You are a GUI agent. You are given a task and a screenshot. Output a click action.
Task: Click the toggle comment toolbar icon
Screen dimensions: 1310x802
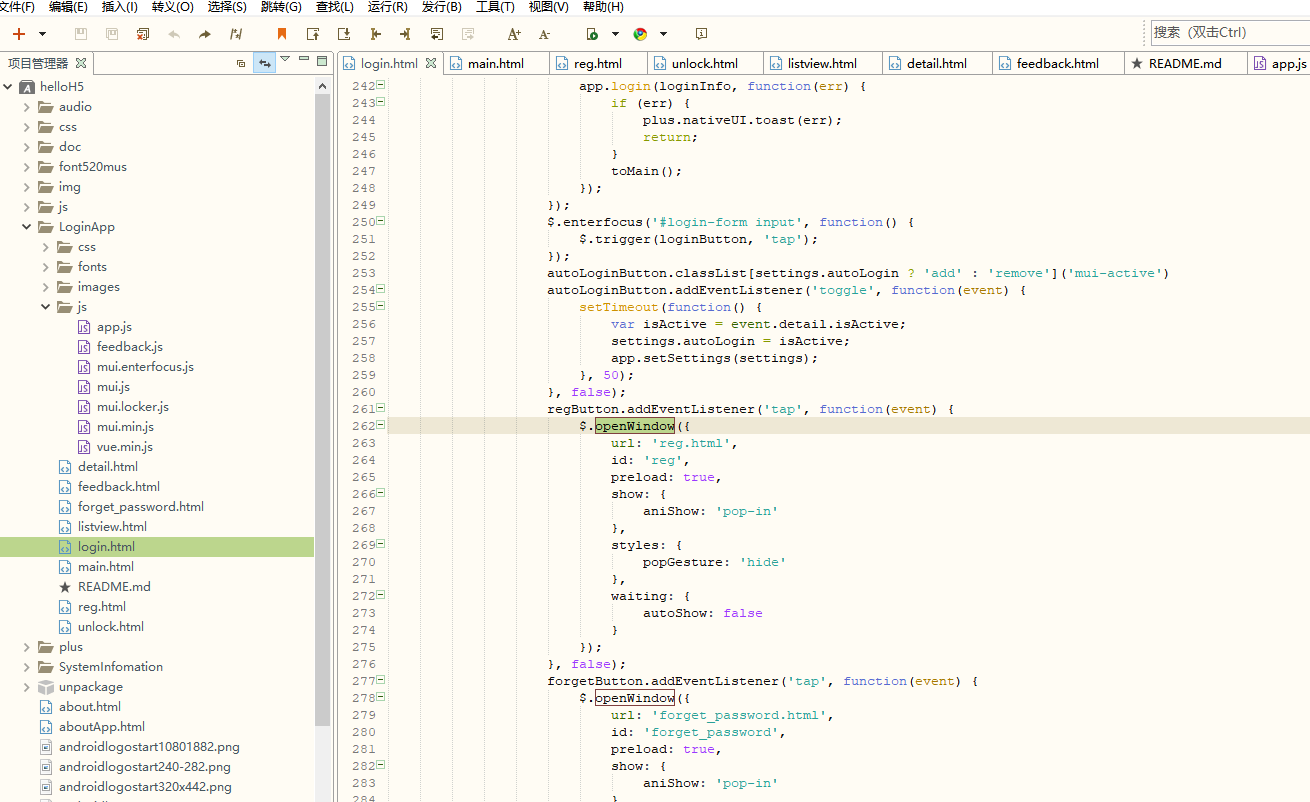click(236, 34)
